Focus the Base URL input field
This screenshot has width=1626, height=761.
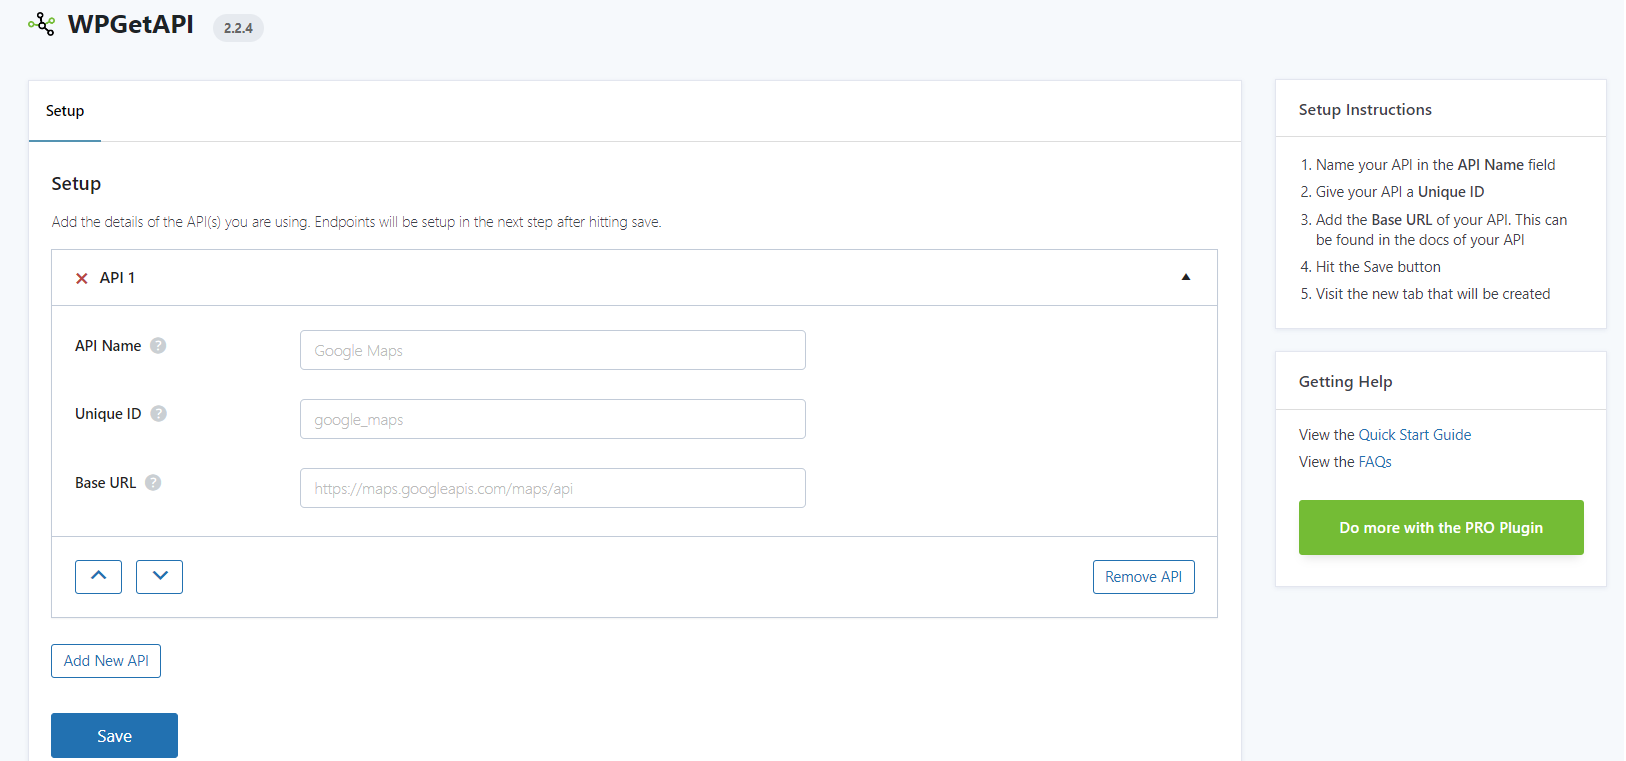552,488
